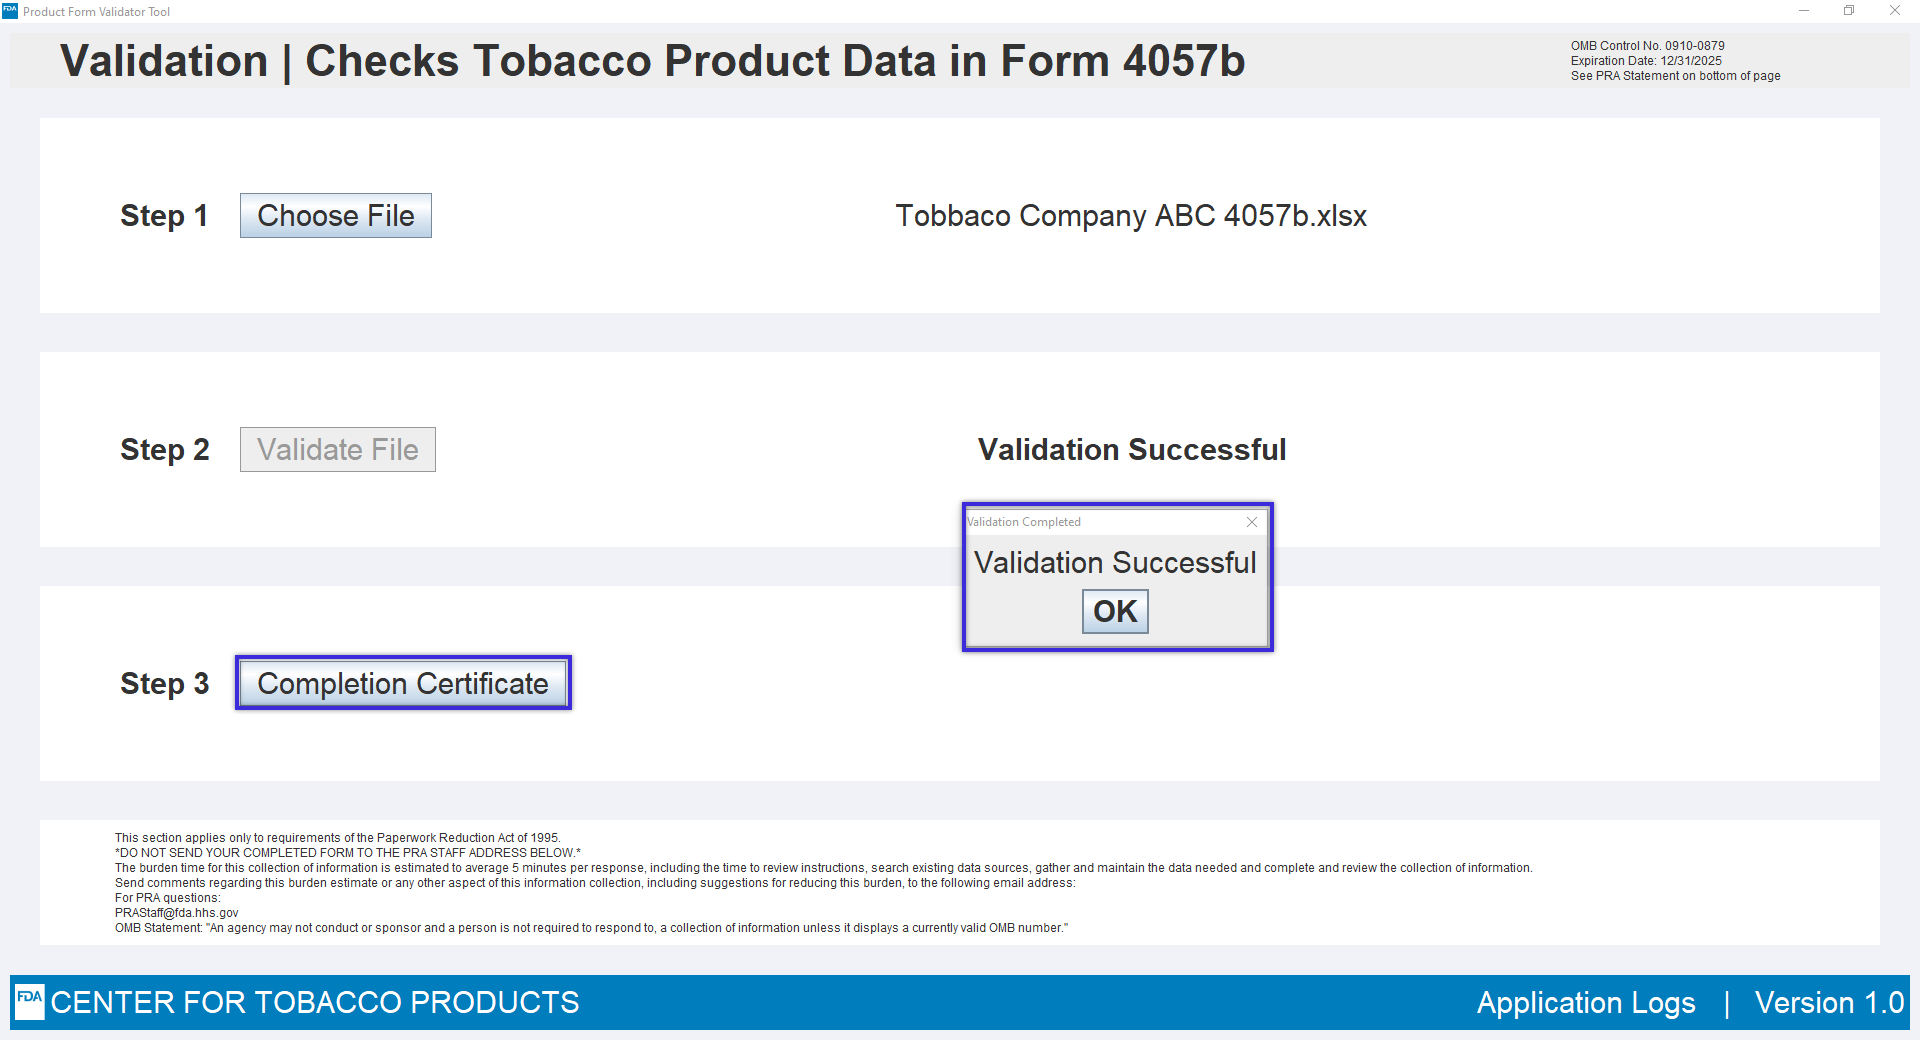Click the Choose File button
This screenshot has height=1040, width=1920.
pyautogui.click(x=335, y=216)
